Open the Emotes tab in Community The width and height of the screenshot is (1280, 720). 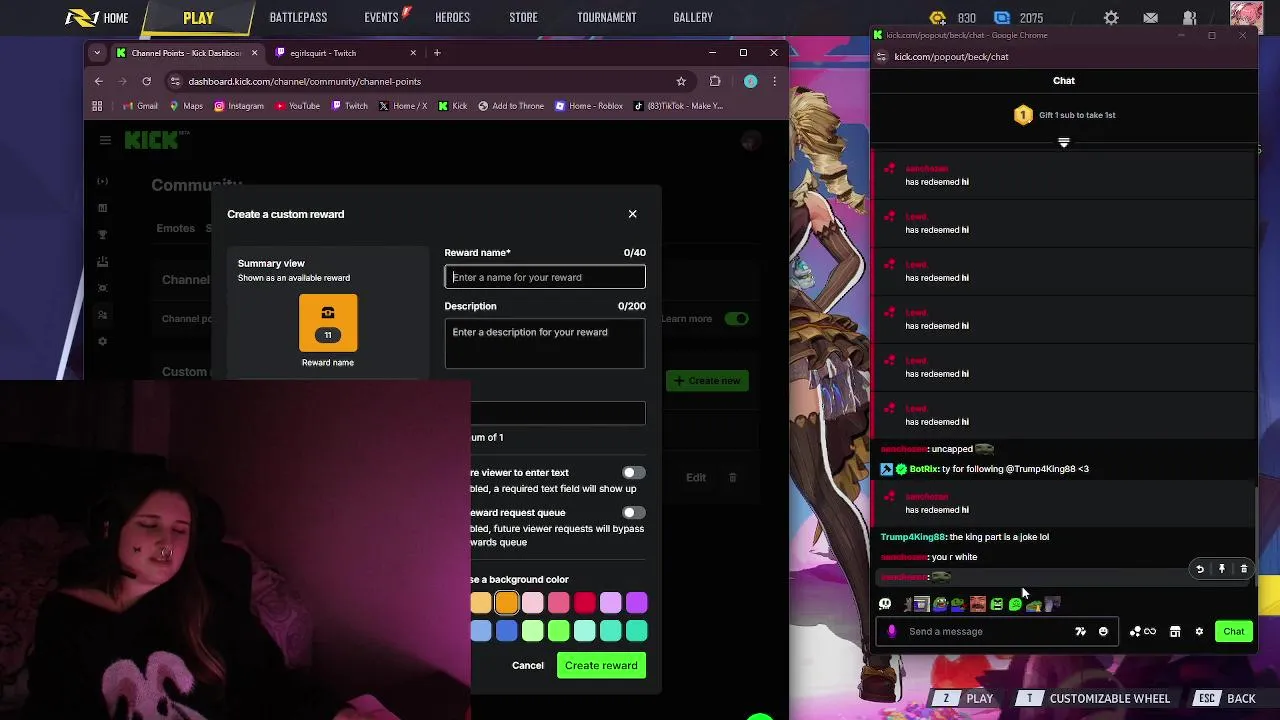[175, 228]
